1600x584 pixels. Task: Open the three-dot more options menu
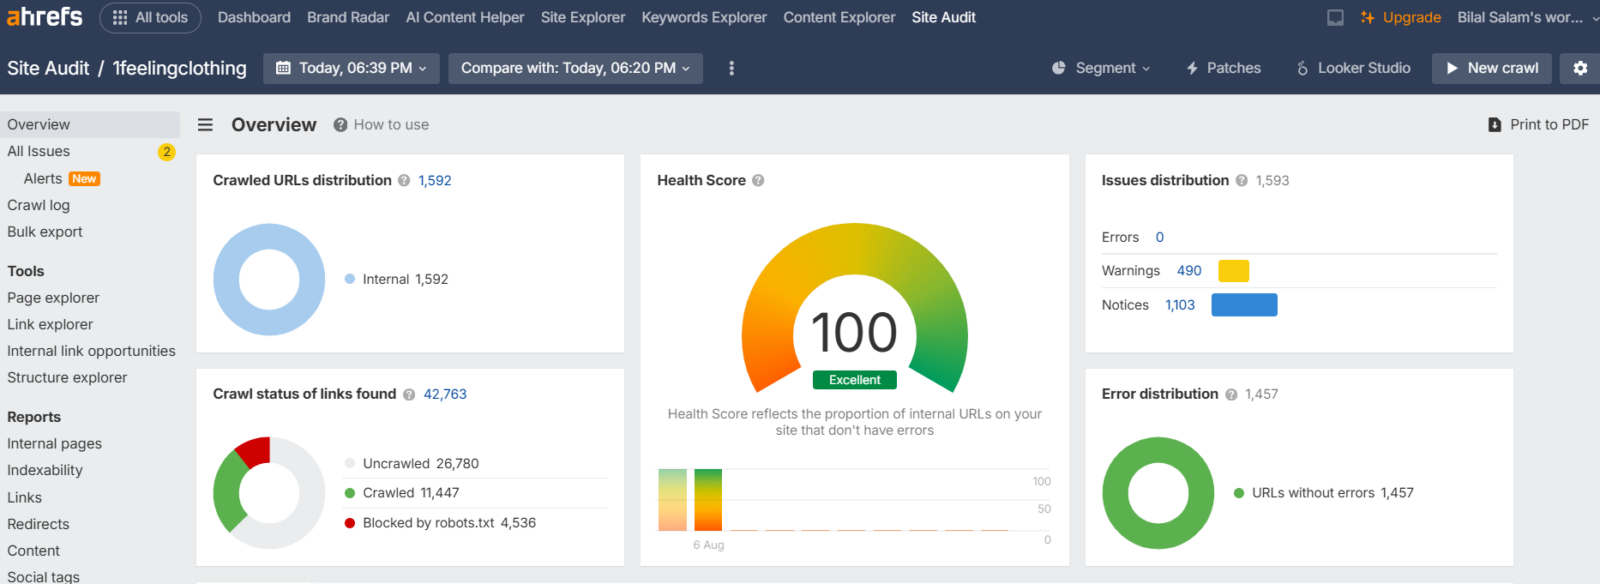tap(731, 68)
